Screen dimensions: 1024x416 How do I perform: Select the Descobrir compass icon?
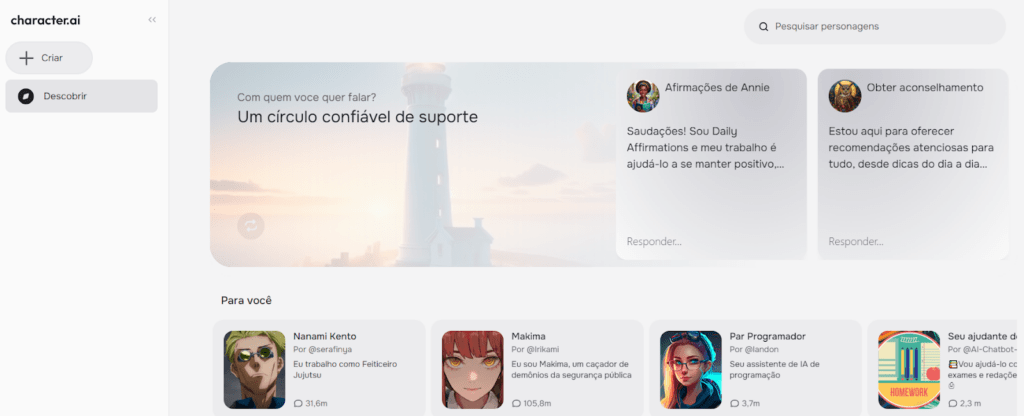click(26, 97)
